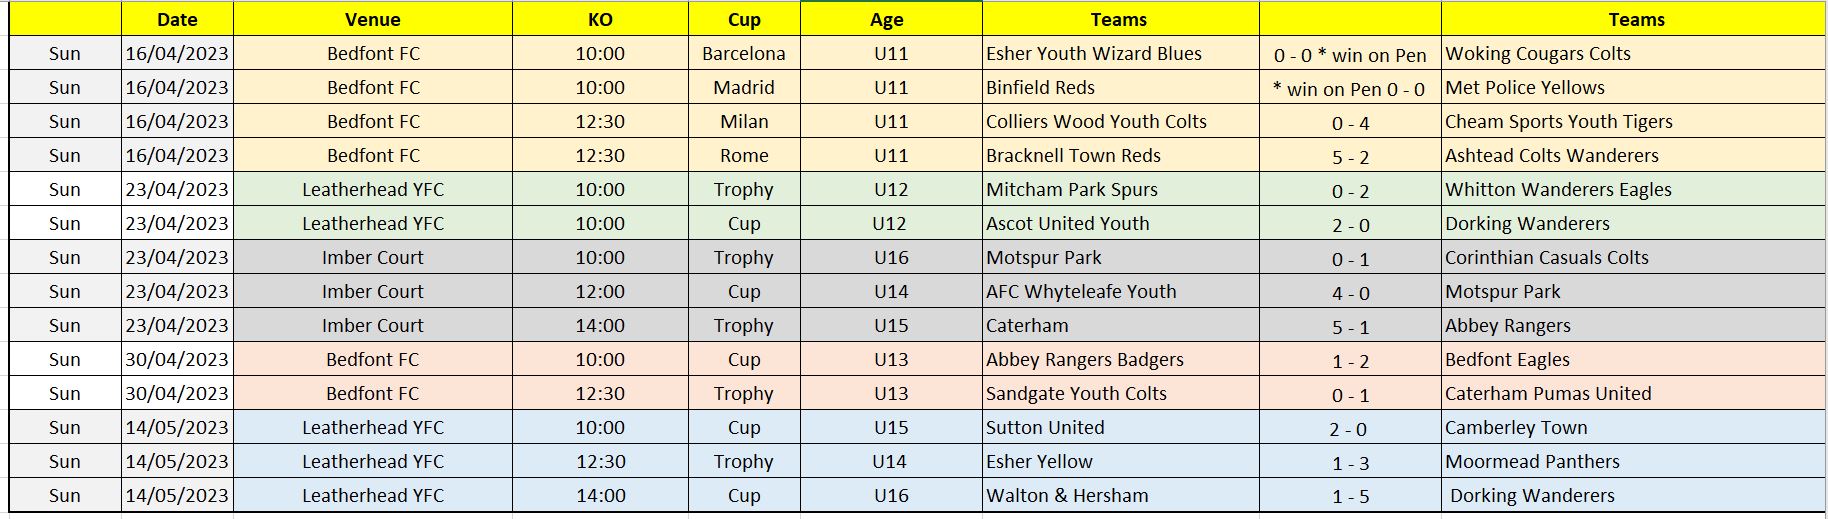The width and height of the screenshot is (1828, 519).
Task: Select the Sandgate Youth Colts cell
Action: tap(1120, 394)
